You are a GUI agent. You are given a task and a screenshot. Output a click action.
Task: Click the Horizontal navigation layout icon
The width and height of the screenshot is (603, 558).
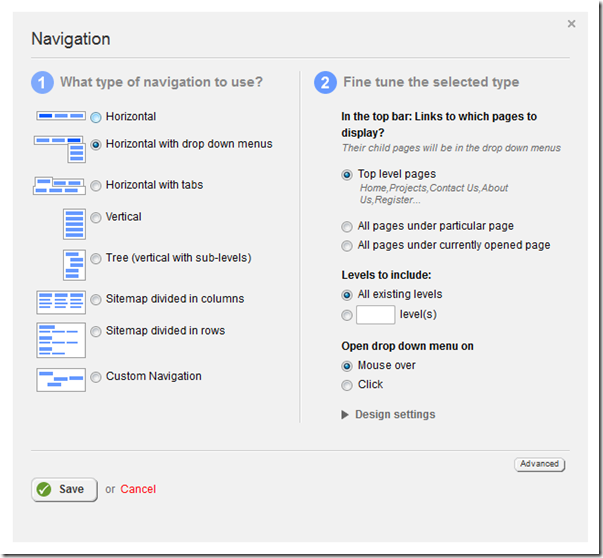click(60, 117)
